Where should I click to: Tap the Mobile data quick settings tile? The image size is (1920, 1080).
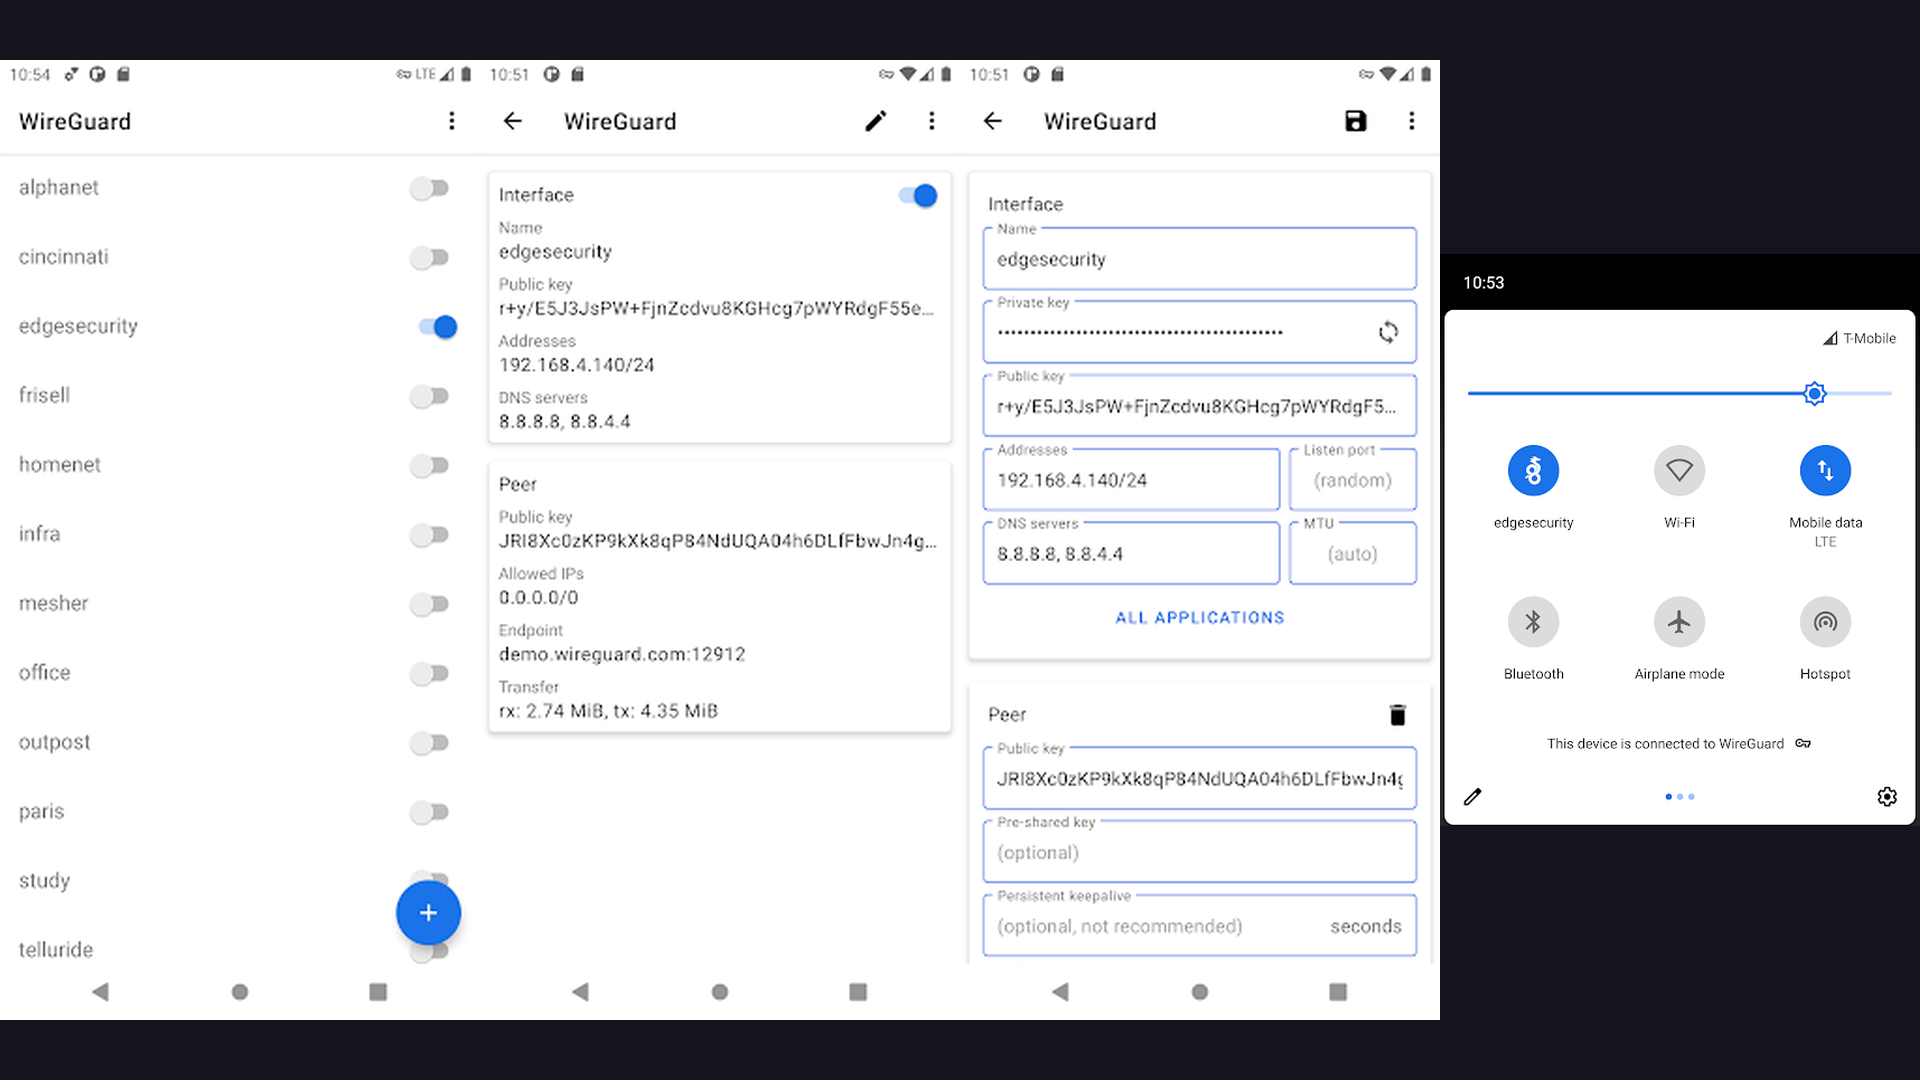coord(1825,471)
